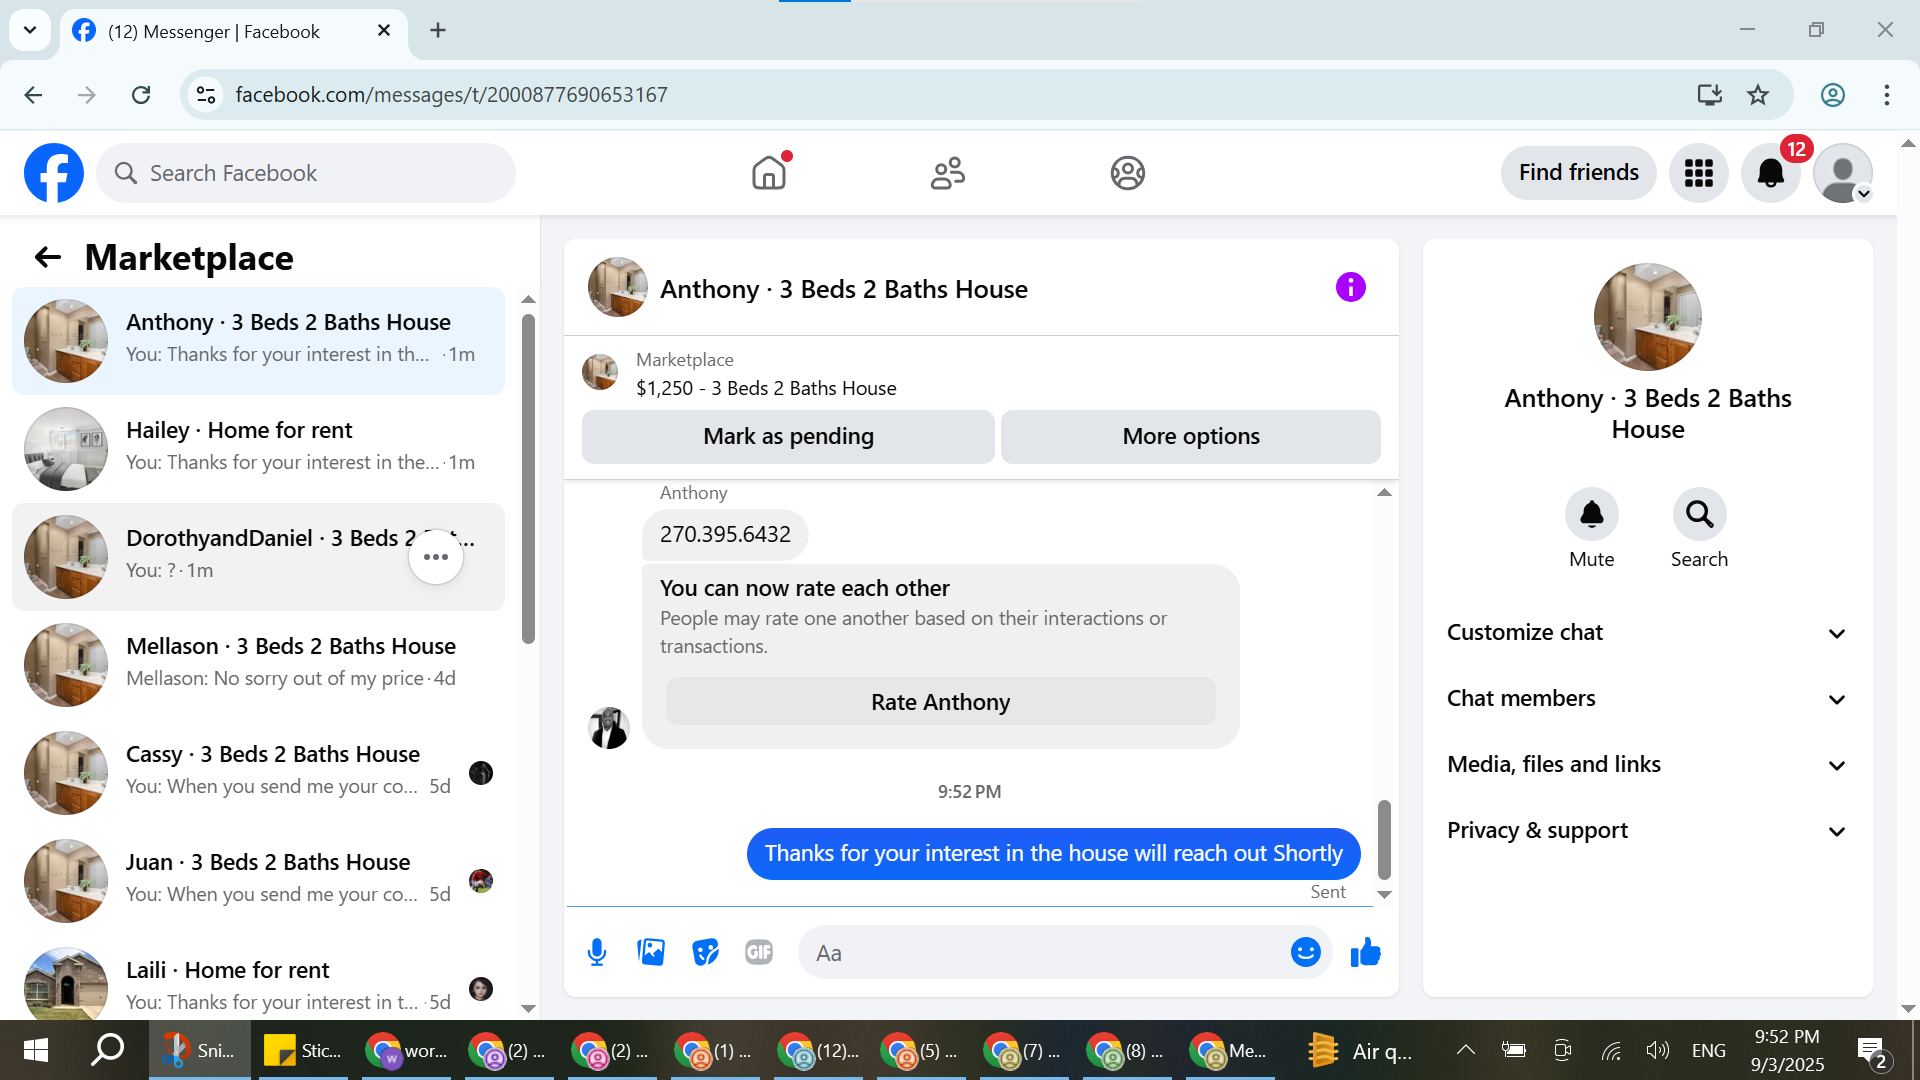Image resolution: width=1920 pixels, height=1080 pixels.
Task: Open the chat header title Anthony · 3 Beds 2 Baths House
Action: point(844,289)
